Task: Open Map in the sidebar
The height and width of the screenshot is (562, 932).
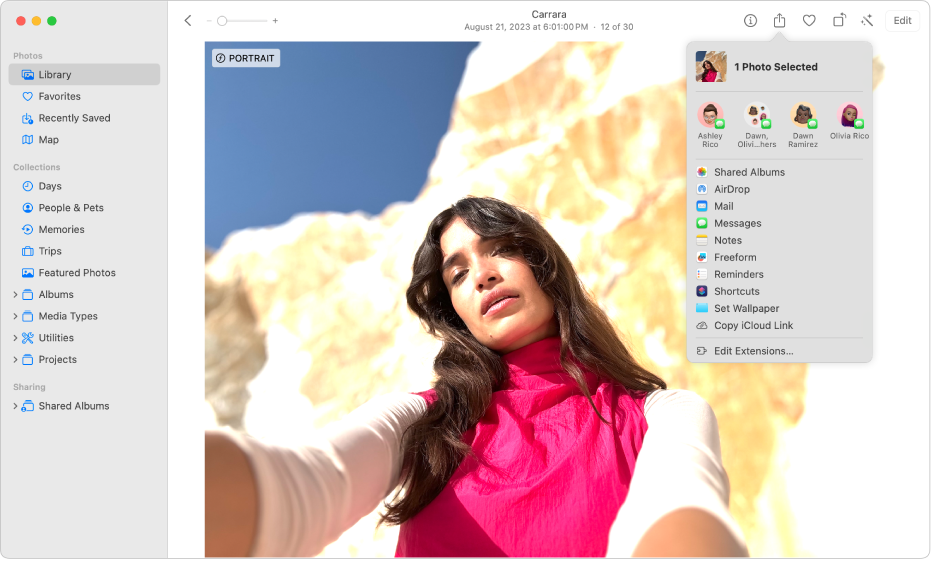Action: pyautogui.click(x=48, y=140)
